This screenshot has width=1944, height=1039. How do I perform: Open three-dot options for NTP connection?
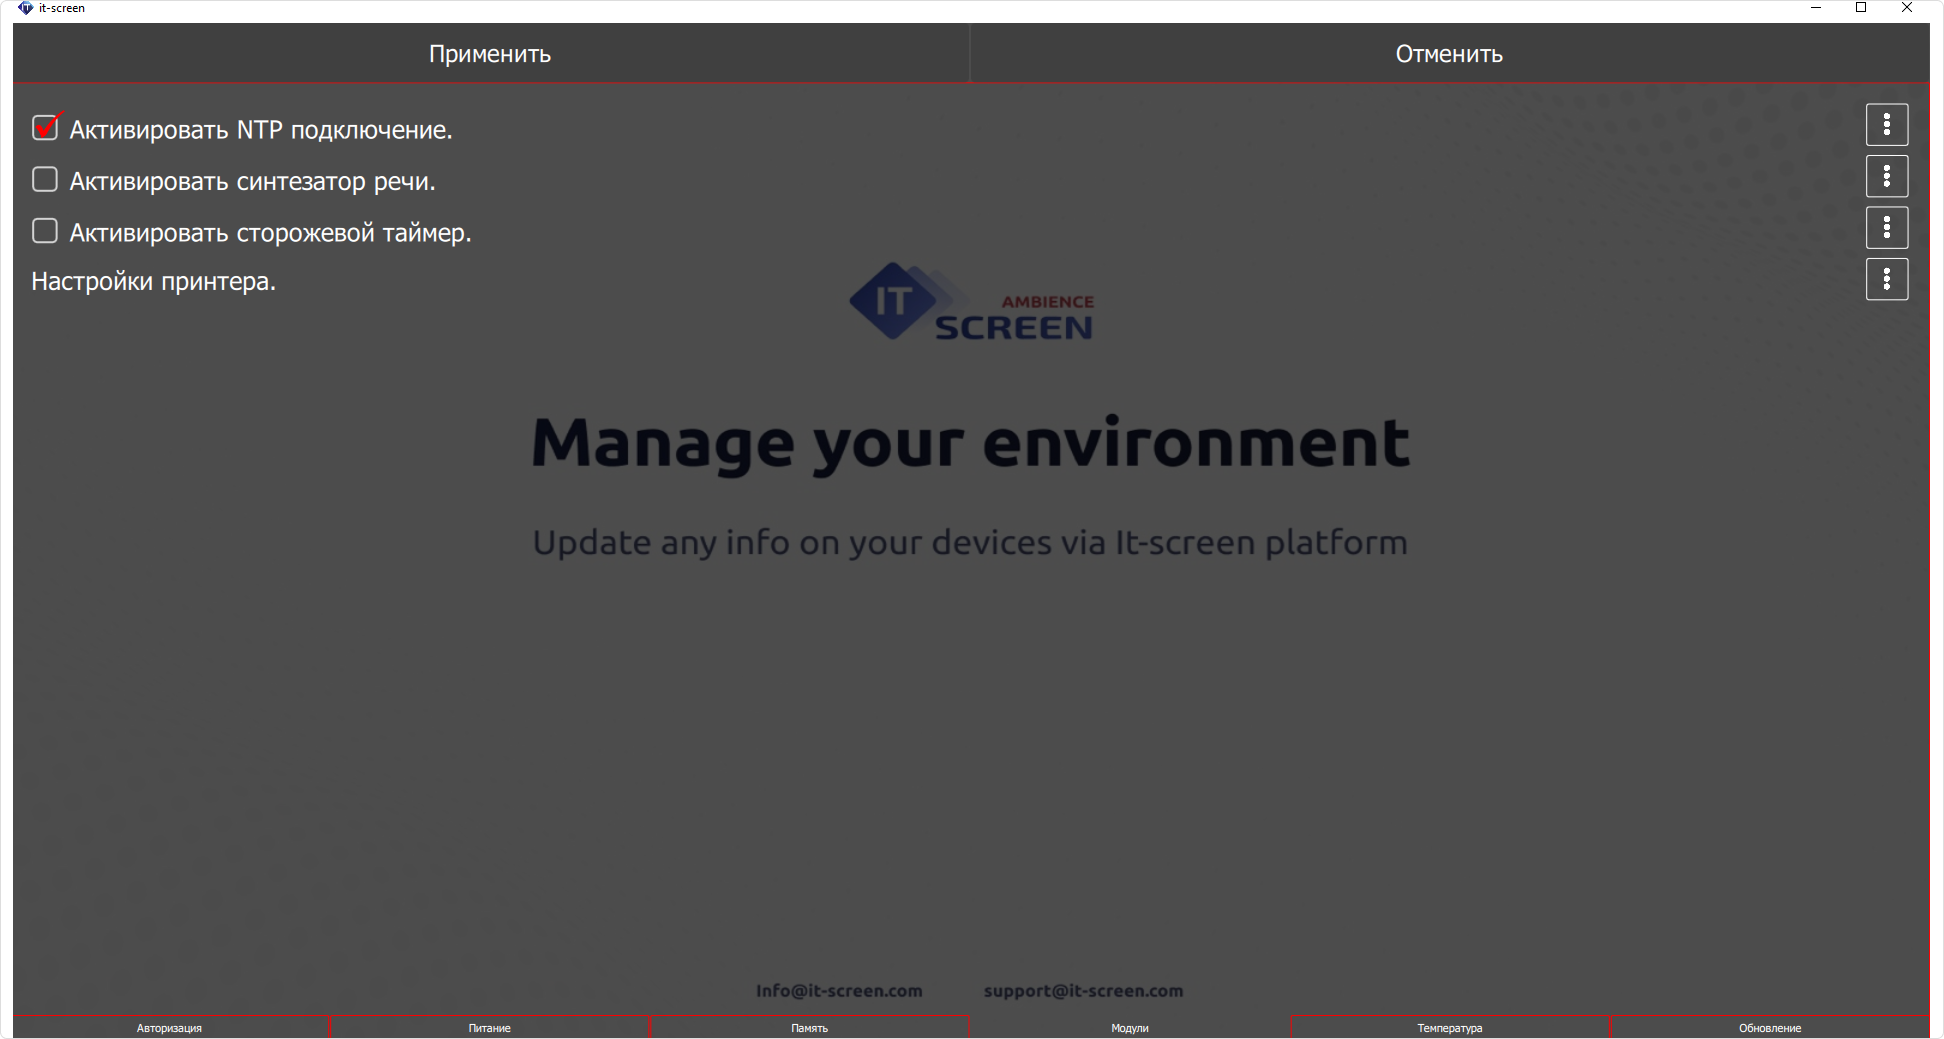(x=1886, y=125)
